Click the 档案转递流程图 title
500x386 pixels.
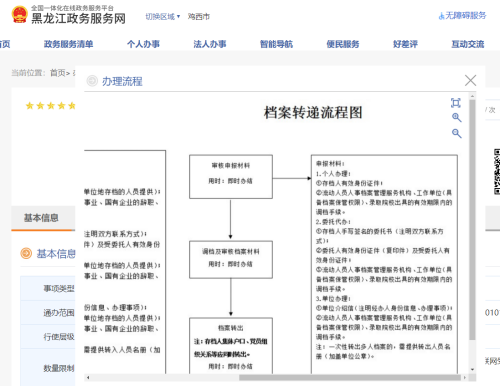point(313,112)
